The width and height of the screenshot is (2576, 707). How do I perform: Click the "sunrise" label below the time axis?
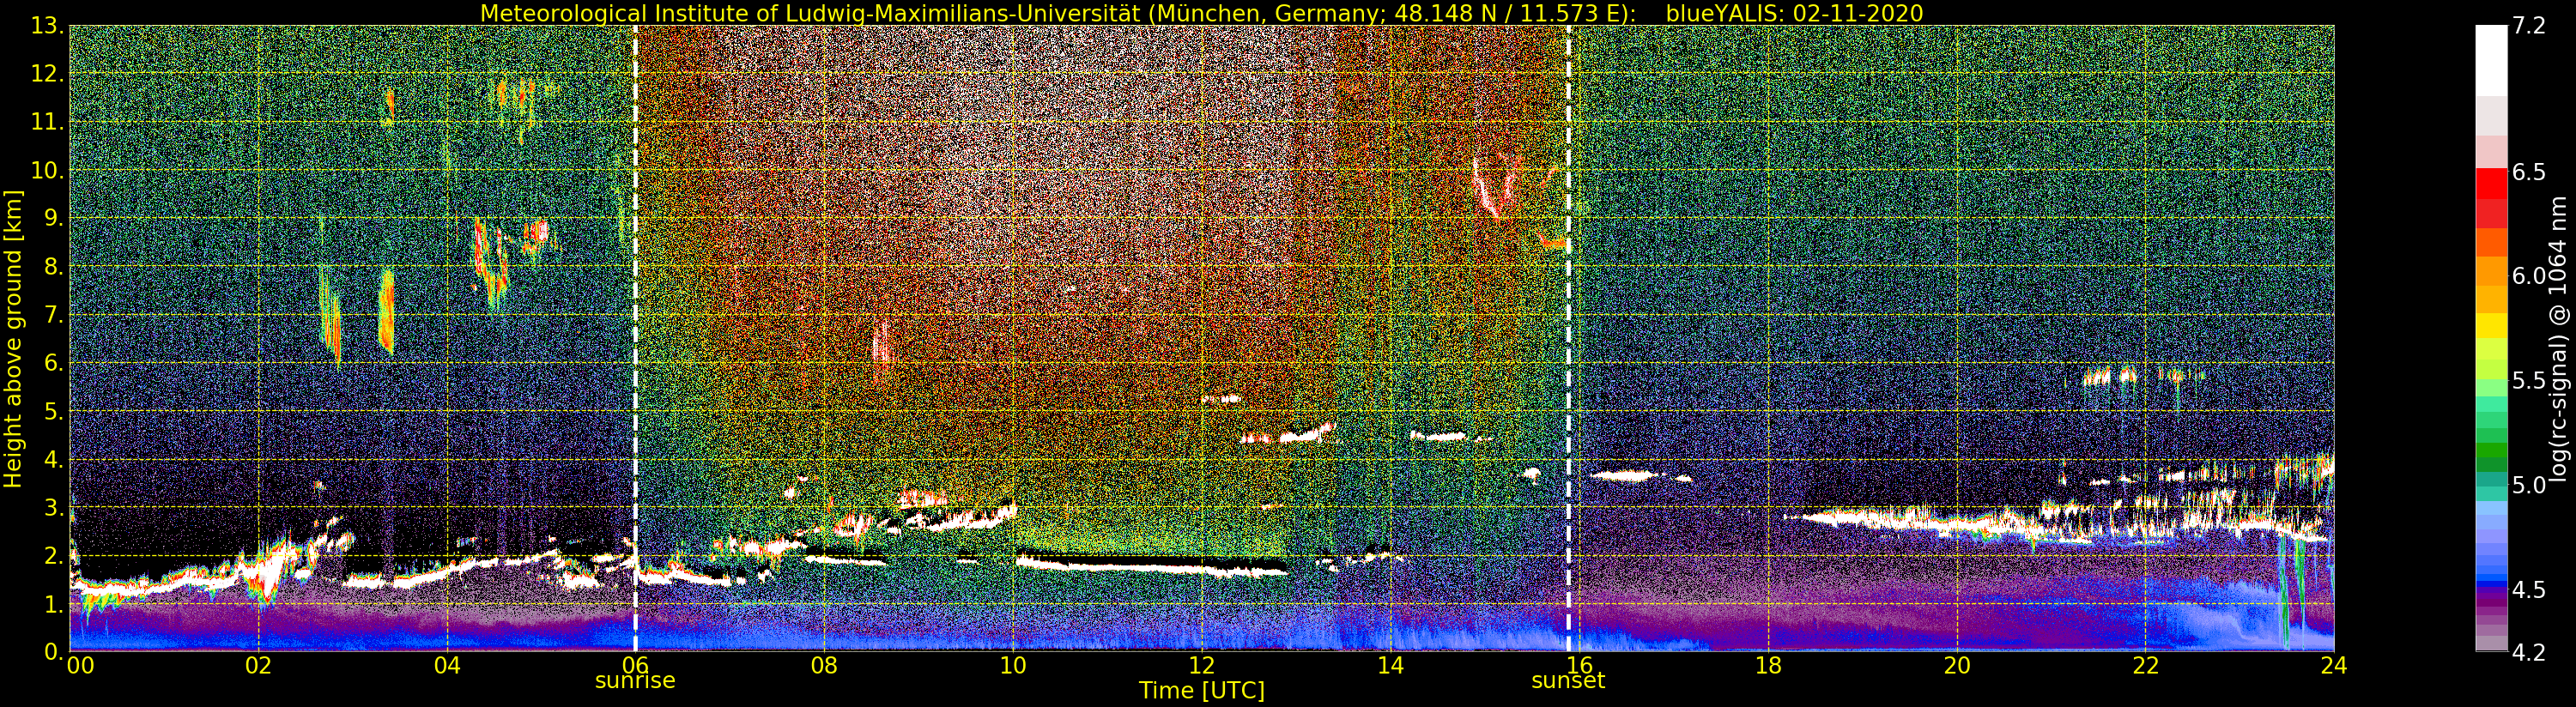(x=635, y=681)
